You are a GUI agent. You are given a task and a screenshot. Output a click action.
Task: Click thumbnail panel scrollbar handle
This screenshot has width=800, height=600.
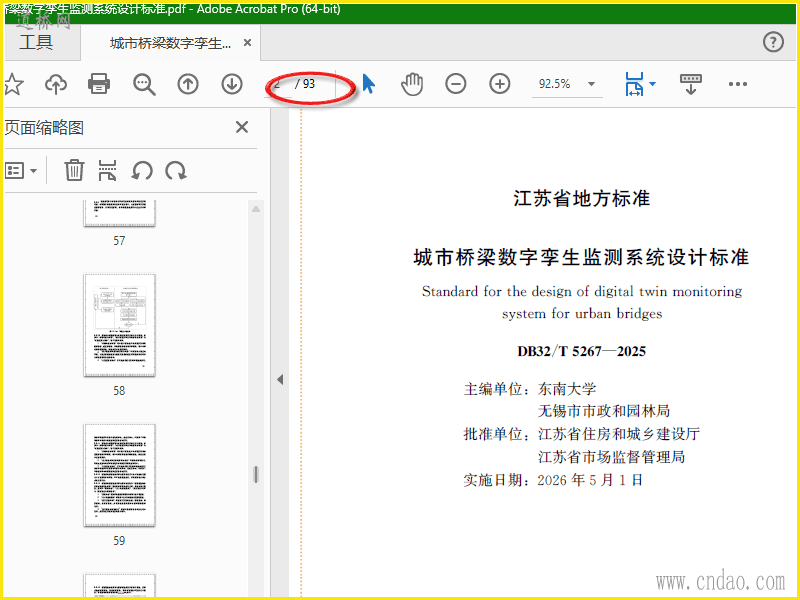point(256,474)
